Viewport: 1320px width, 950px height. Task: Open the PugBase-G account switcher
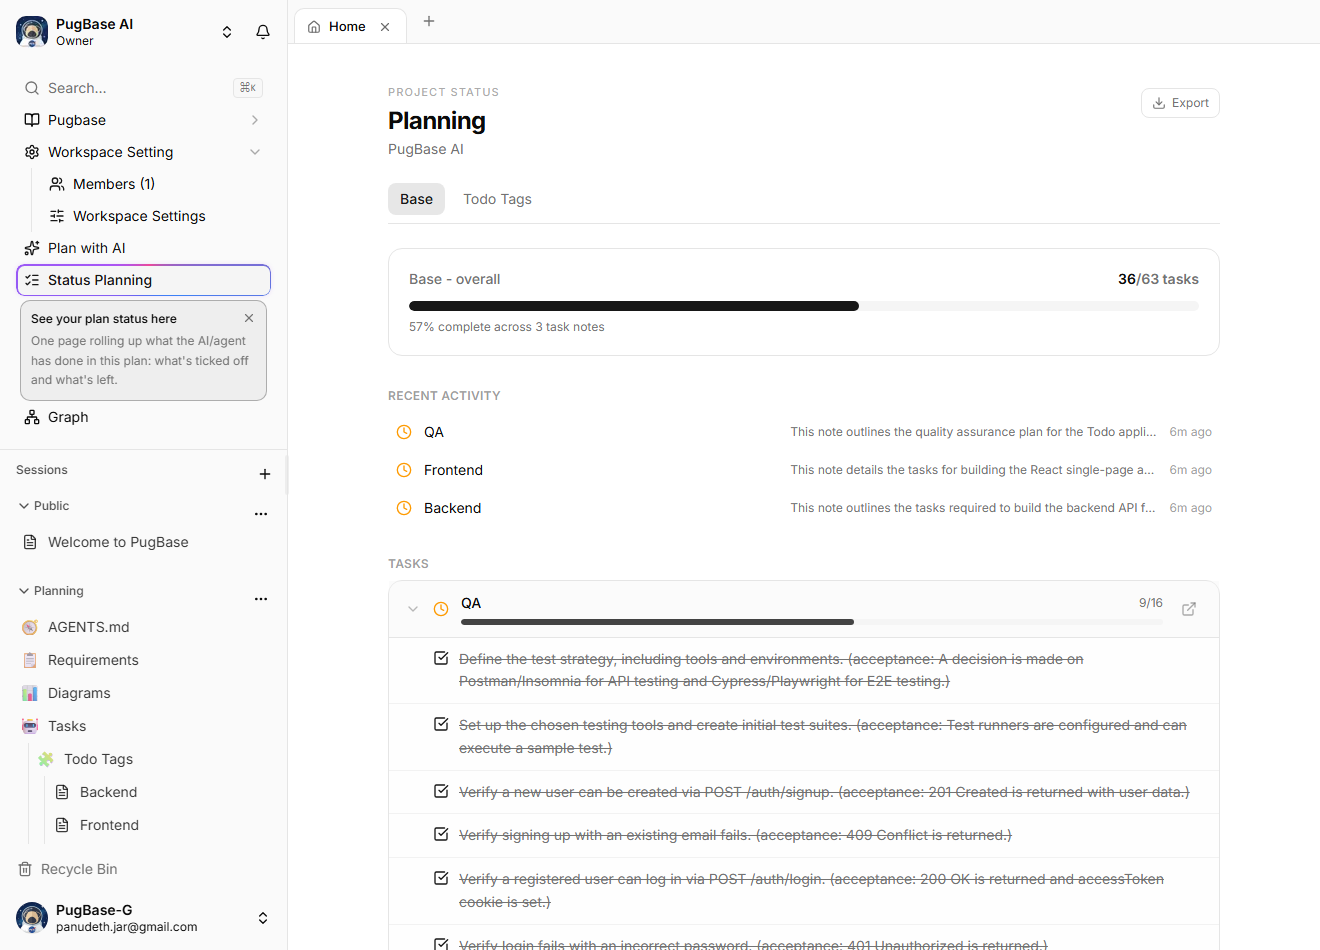(263, 918)
